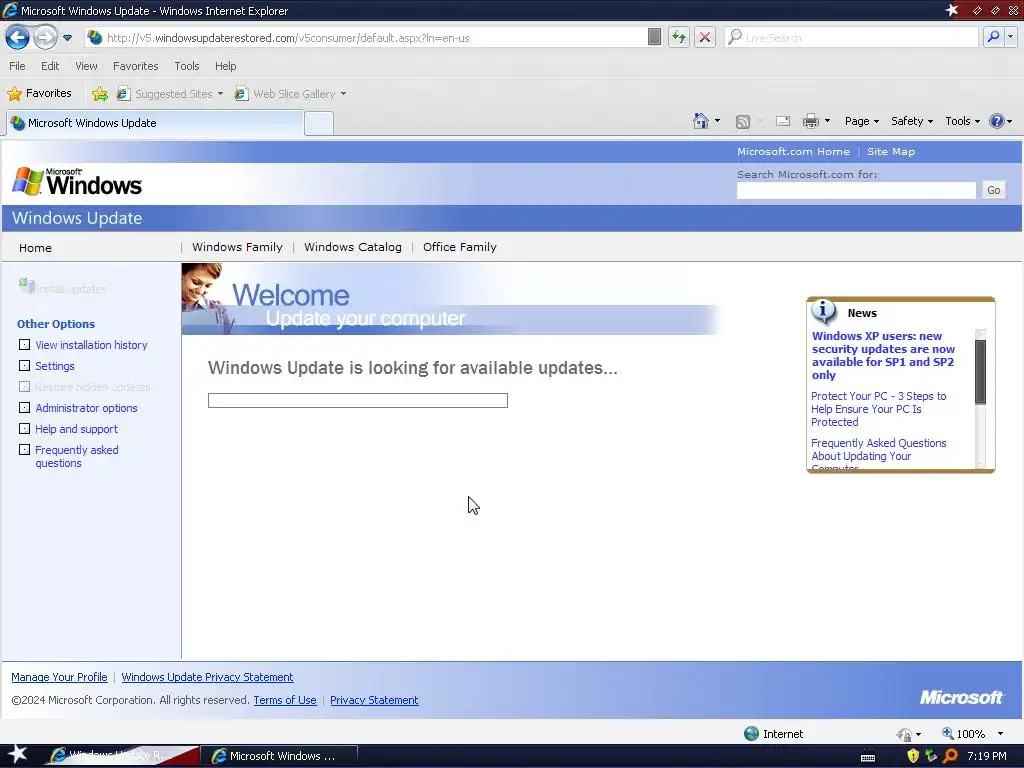Click the Add to Favorites Bar icon

tap(99, 94)
